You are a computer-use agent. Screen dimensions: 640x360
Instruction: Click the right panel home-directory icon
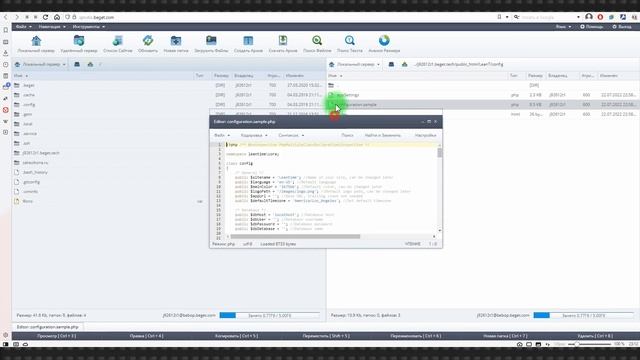click(x=404, y=64)
